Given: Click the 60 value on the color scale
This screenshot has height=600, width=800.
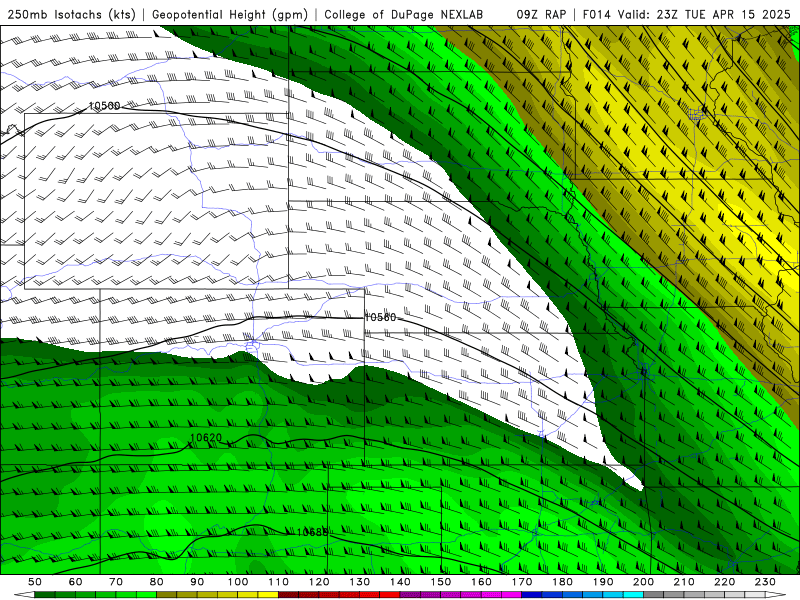Looking at the screenshot, I should point(75,582).
